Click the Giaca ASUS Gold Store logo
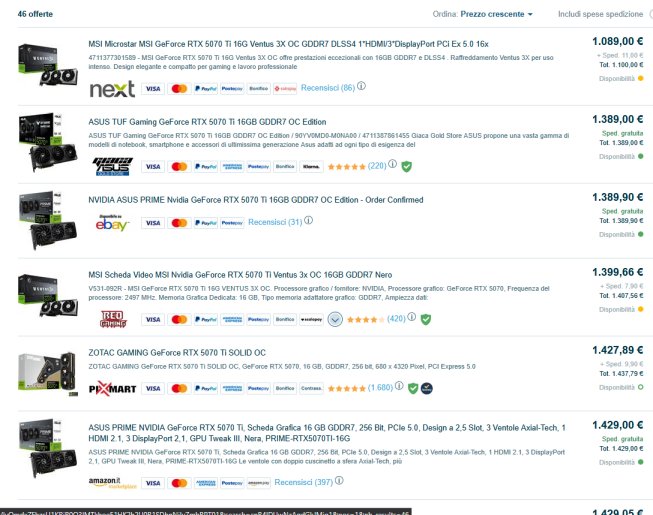The image size is (653, 515). tap(112, 167)
